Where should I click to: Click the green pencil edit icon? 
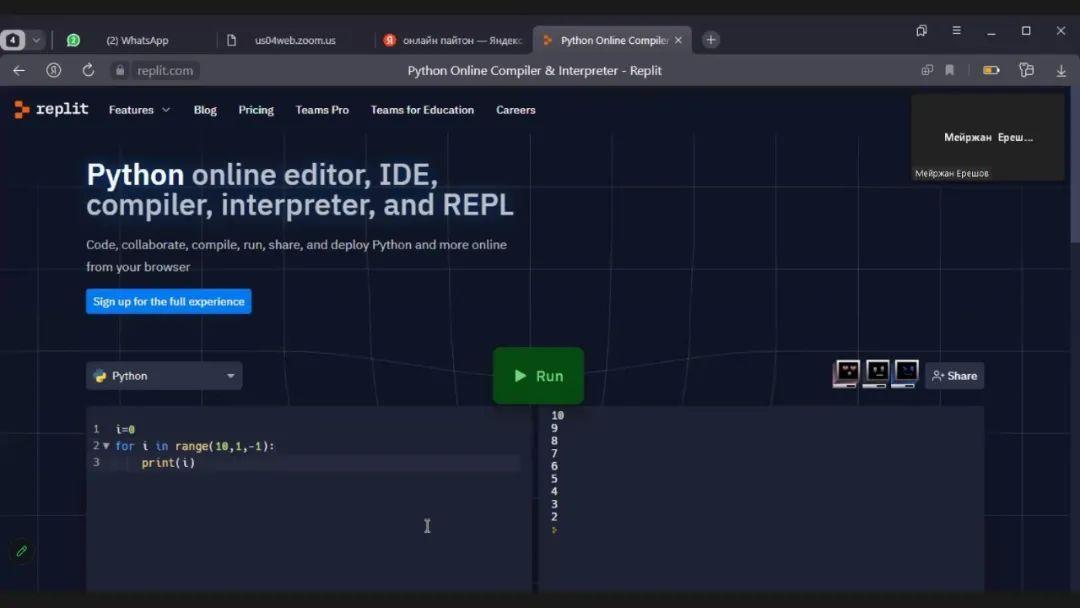[x=21, y=551]
